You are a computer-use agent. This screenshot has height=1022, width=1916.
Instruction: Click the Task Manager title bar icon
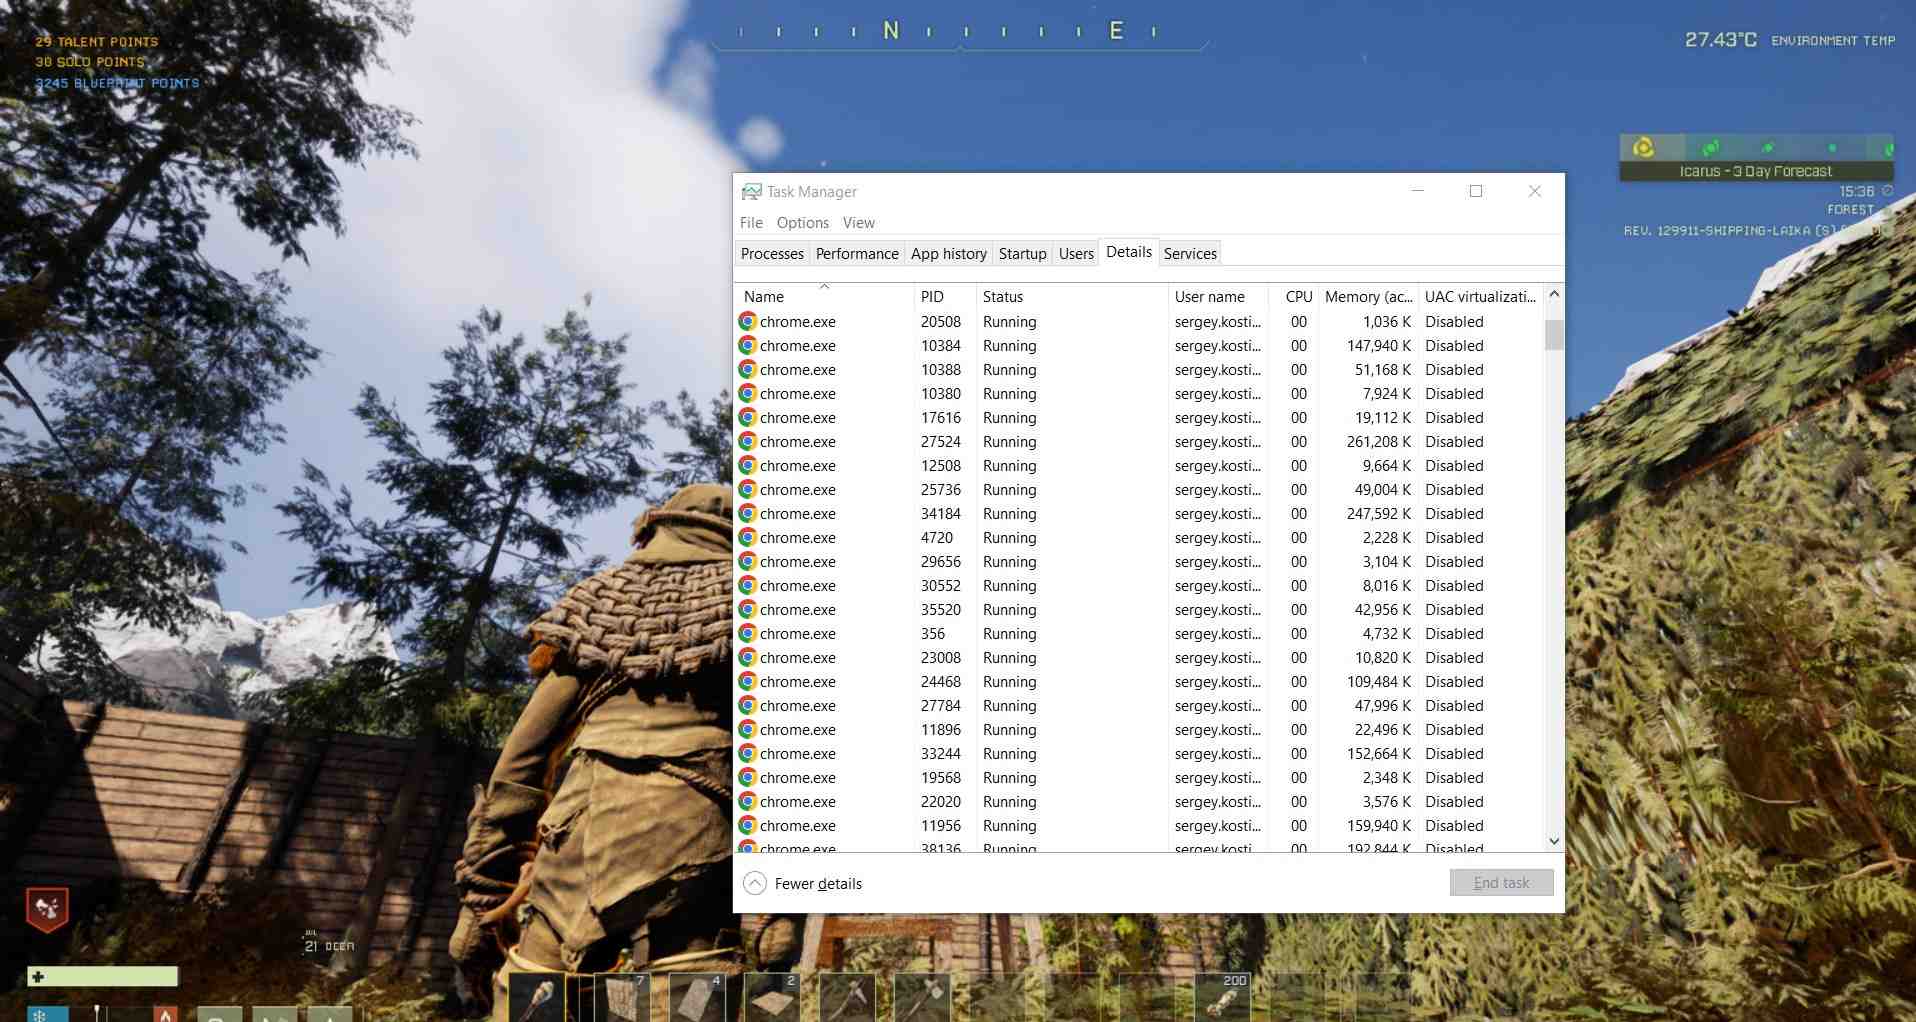[751, 191]
